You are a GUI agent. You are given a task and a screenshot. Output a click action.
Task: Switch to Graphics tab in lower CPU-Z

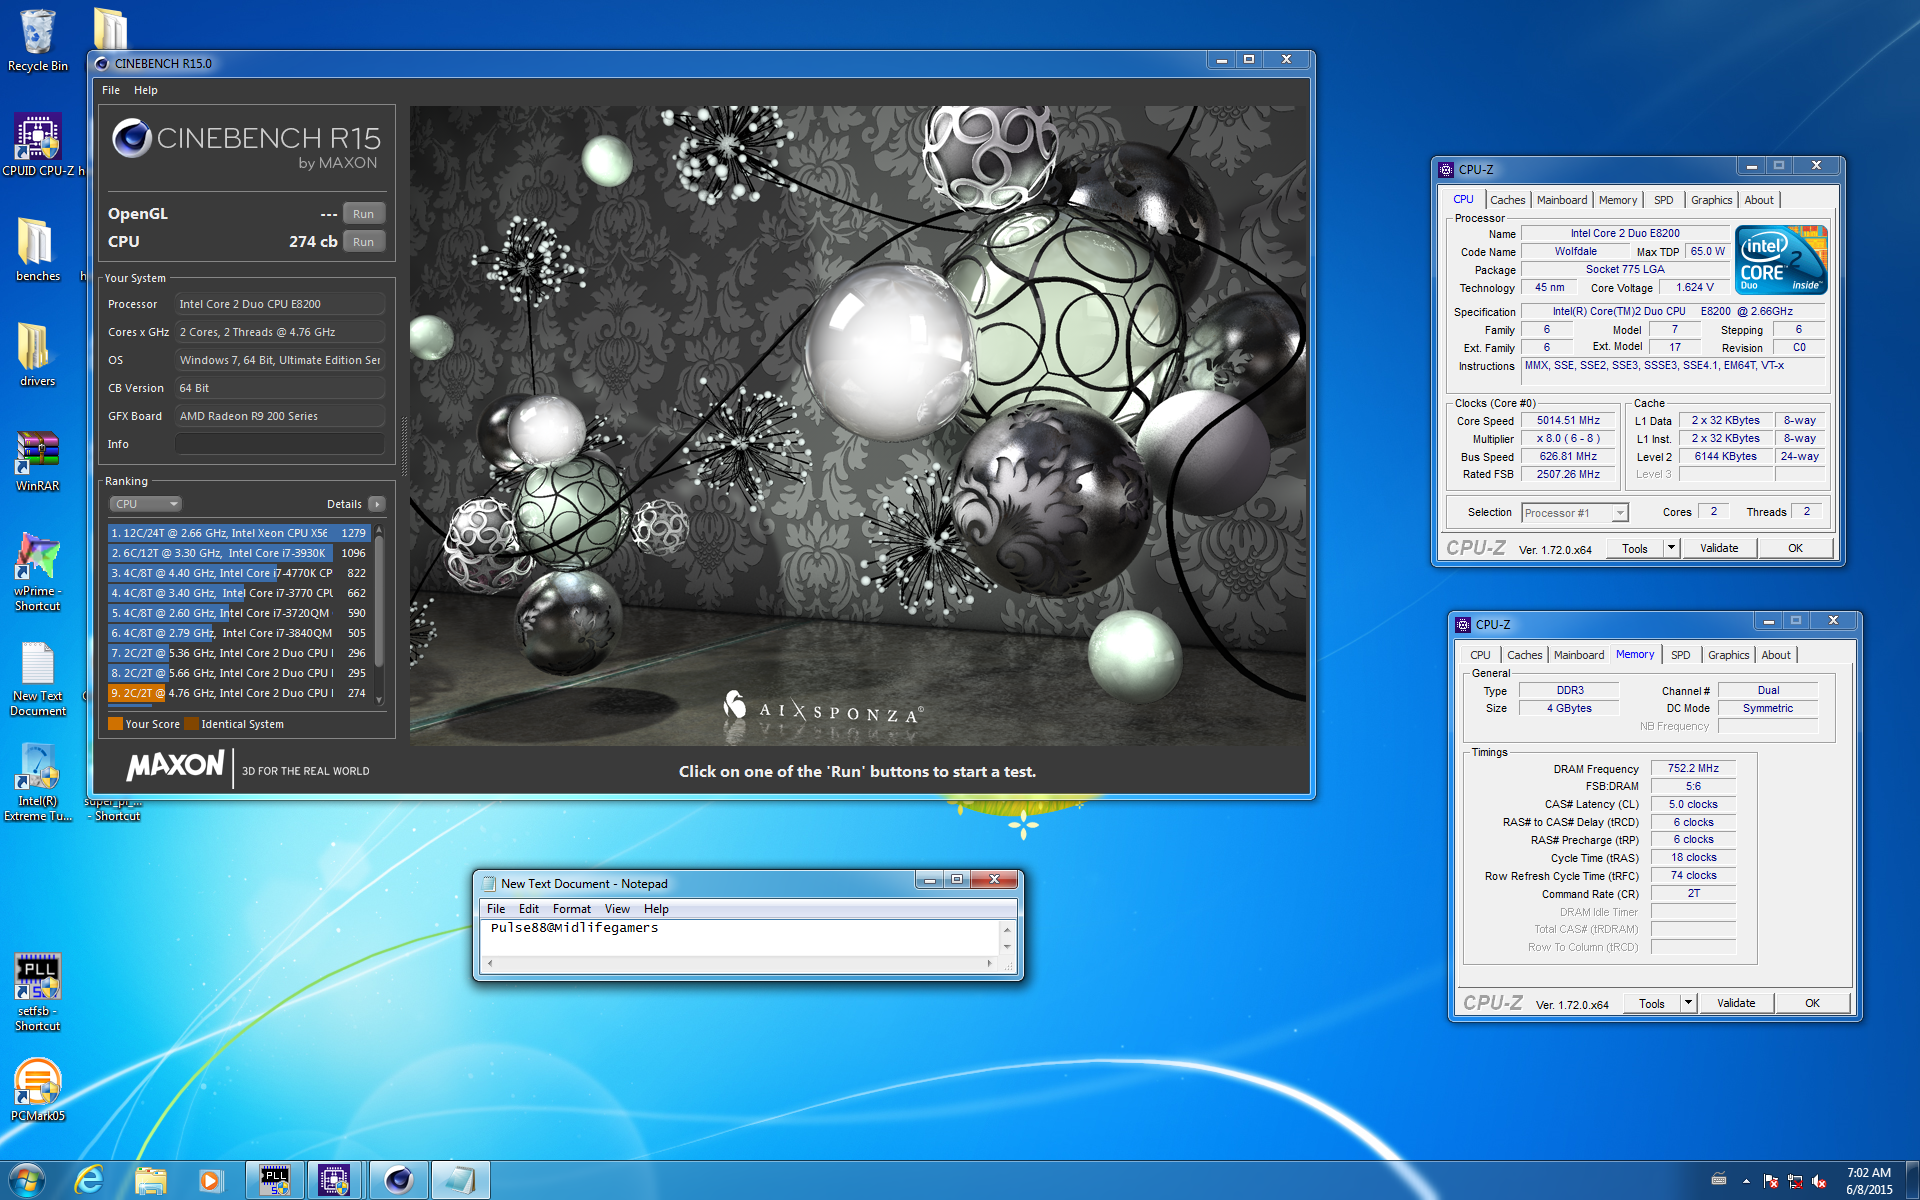click(1729, 655)
